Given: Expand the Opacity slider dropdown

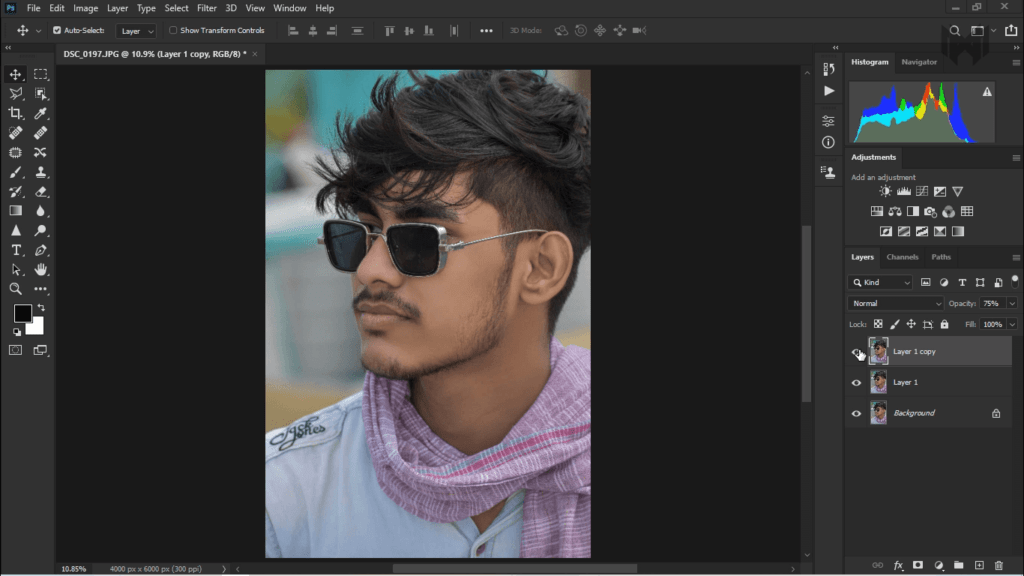Looking at the screenshot, I should [x=1012, y=304].
